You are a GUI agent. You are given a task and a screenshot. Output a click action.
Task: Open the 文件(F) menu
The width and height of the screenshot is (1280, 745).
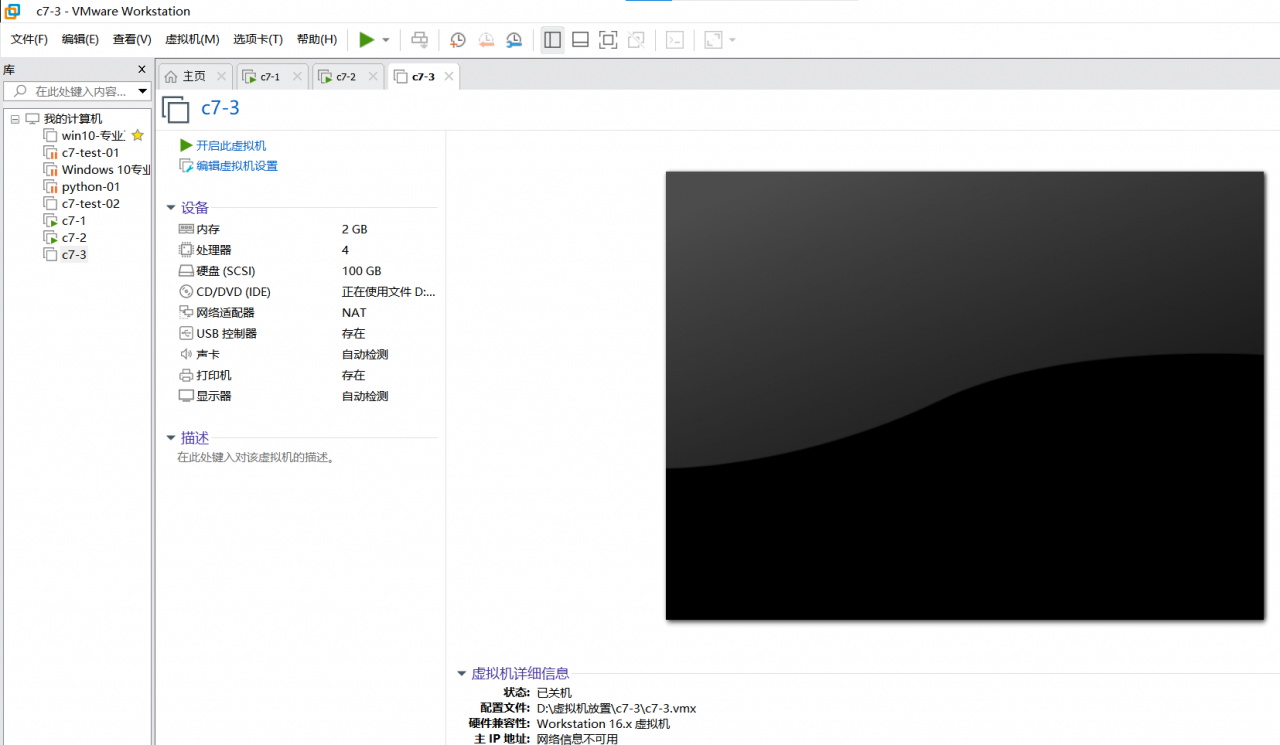[x=29, y=40]
